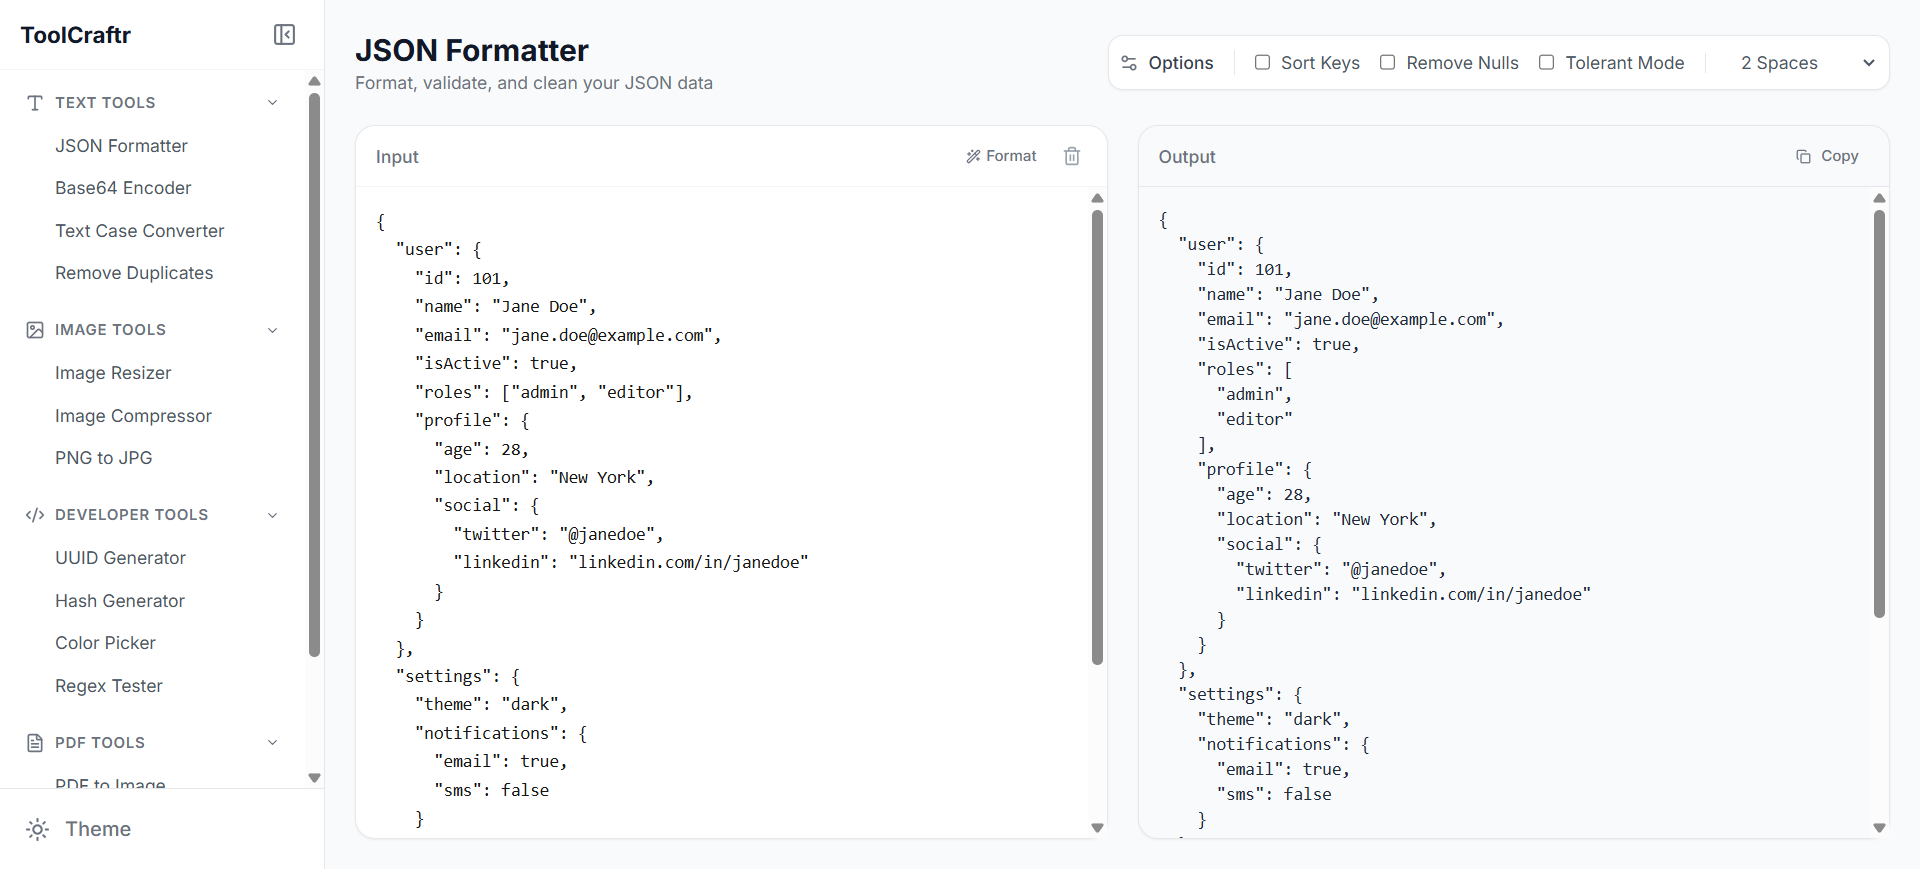Image resolution: width=1920 pixels, height=869 pixels.
Task: Open Image Compressor tool
Action: [133, 416]
